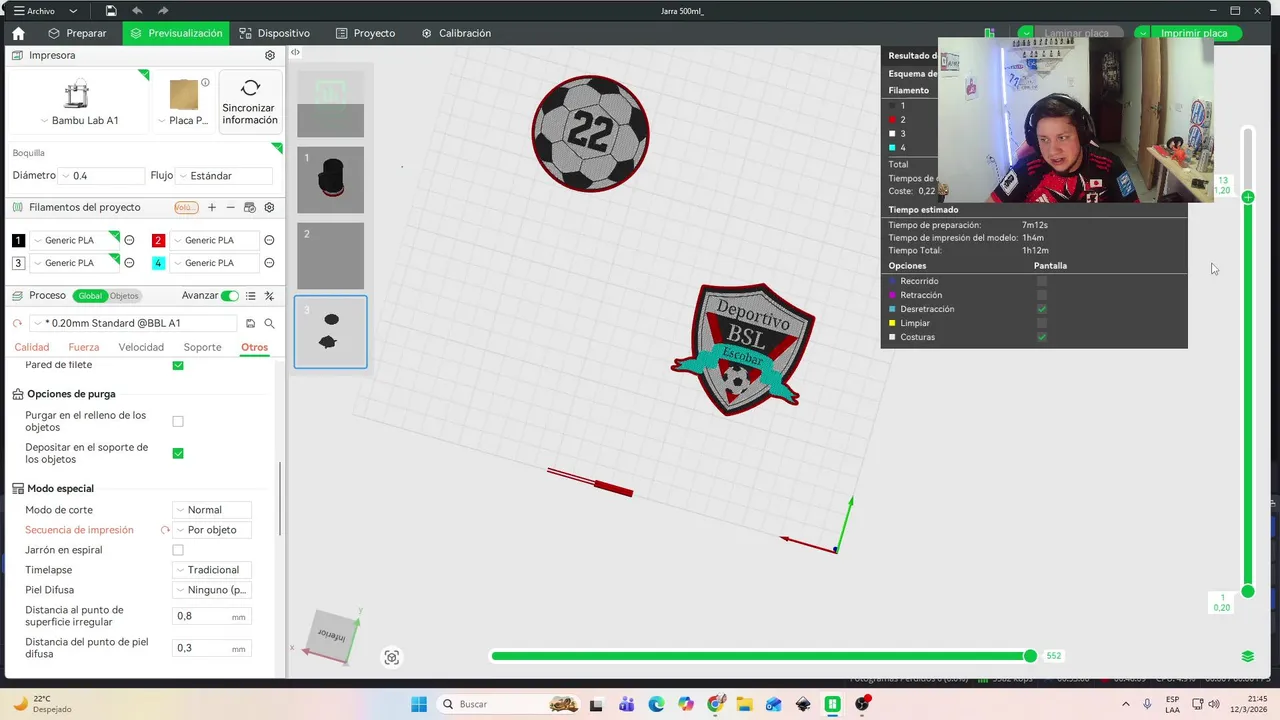Screen dimensions: 1280x720
Task: Open the process settings list icon
Action: 251,296
